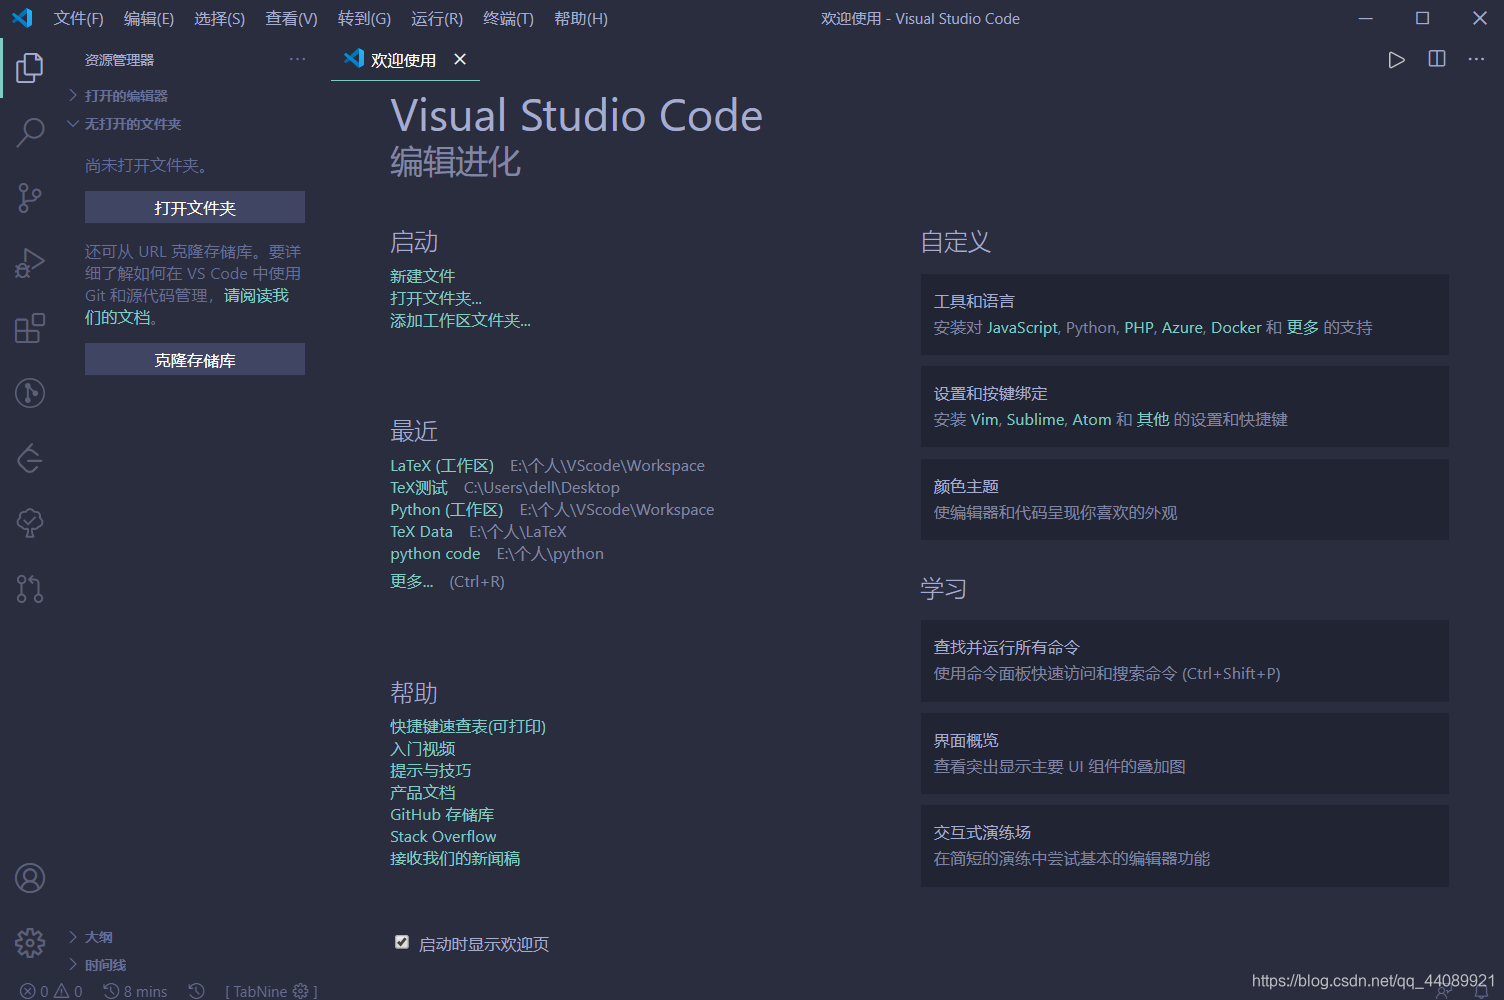Open recent LaTeX (工作区) workspace
This screenshot has width=1504, height=1000.
pyautogui.click(x=442, y=465)
